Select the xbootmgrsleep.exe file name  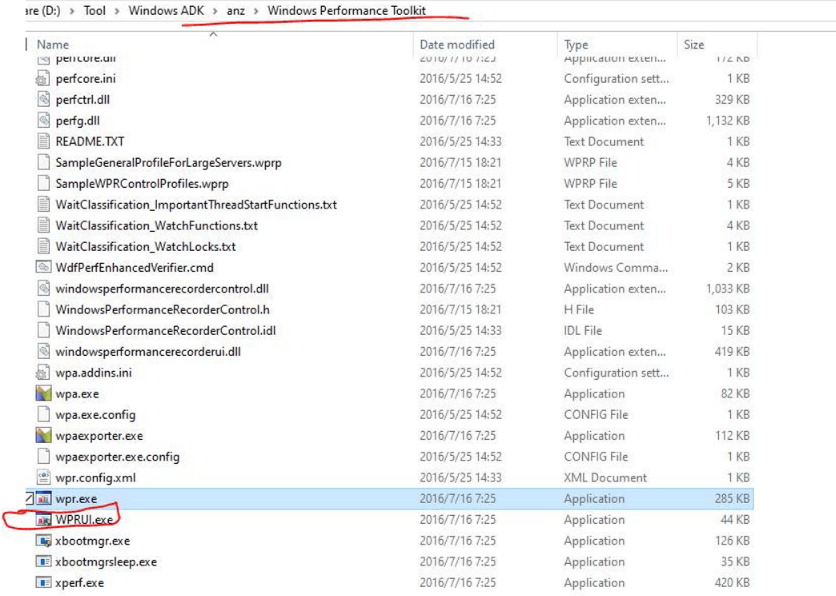[x=106, y=562]
